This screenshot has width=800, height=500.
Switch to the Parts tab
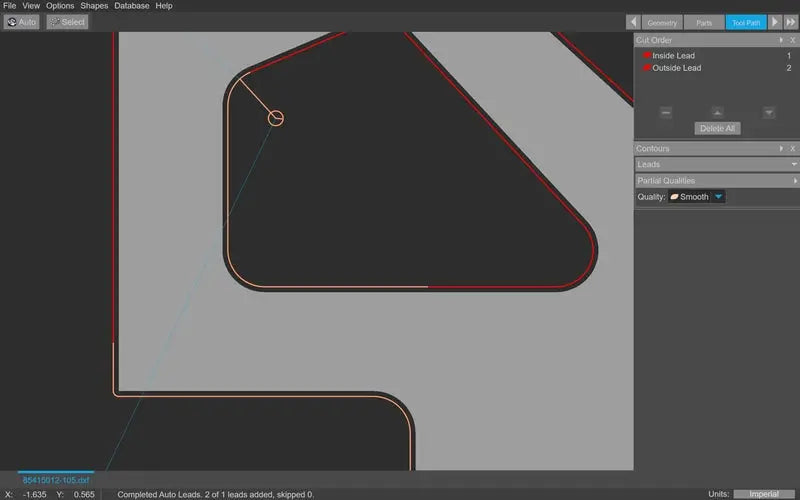click(x=704, y=22)
